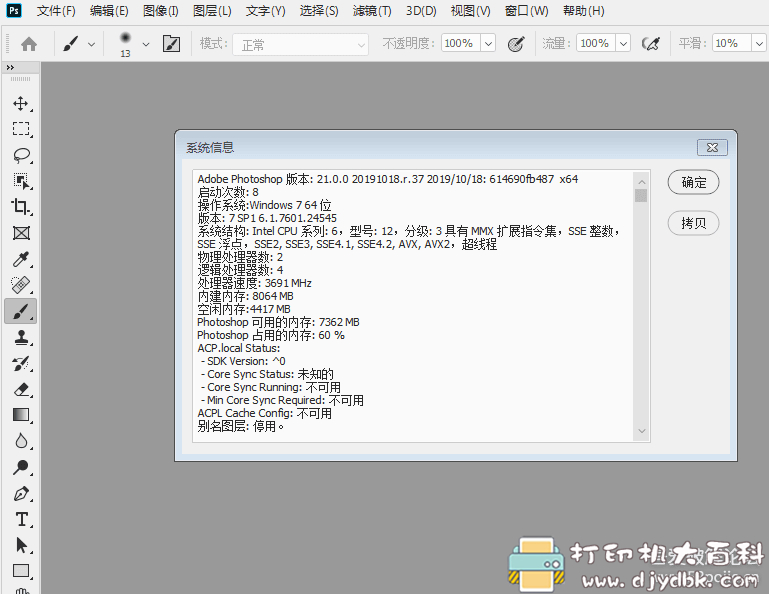The height and width of the screenshot is (594, 769).
Task: Click the '别名图层: 停用' line
Action: point(241,426)
